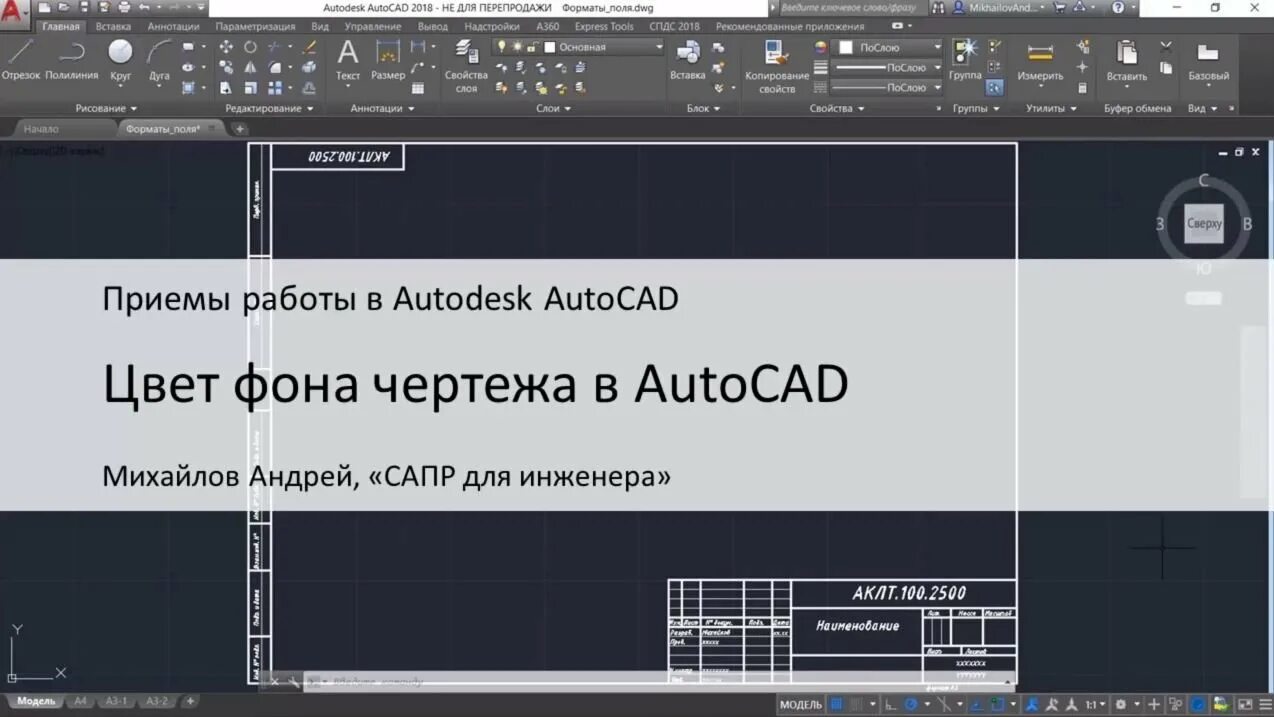The height and width of the screenshot is (717, 1274).
Task: Click the Cut scissors icon in Буфер обмена
Action: coord(1166,47)
